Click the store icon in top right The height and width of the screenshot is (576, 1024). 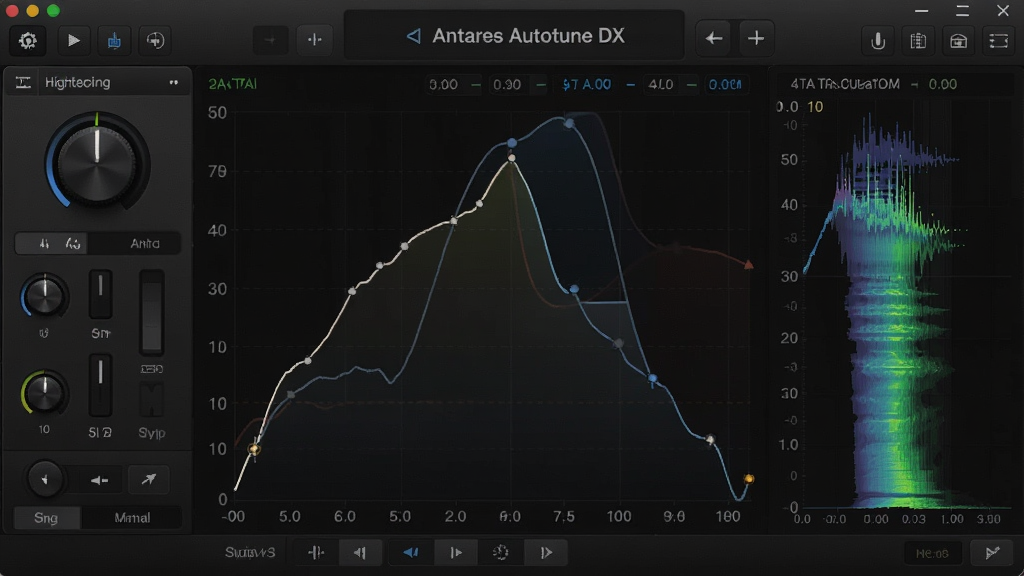958,41
